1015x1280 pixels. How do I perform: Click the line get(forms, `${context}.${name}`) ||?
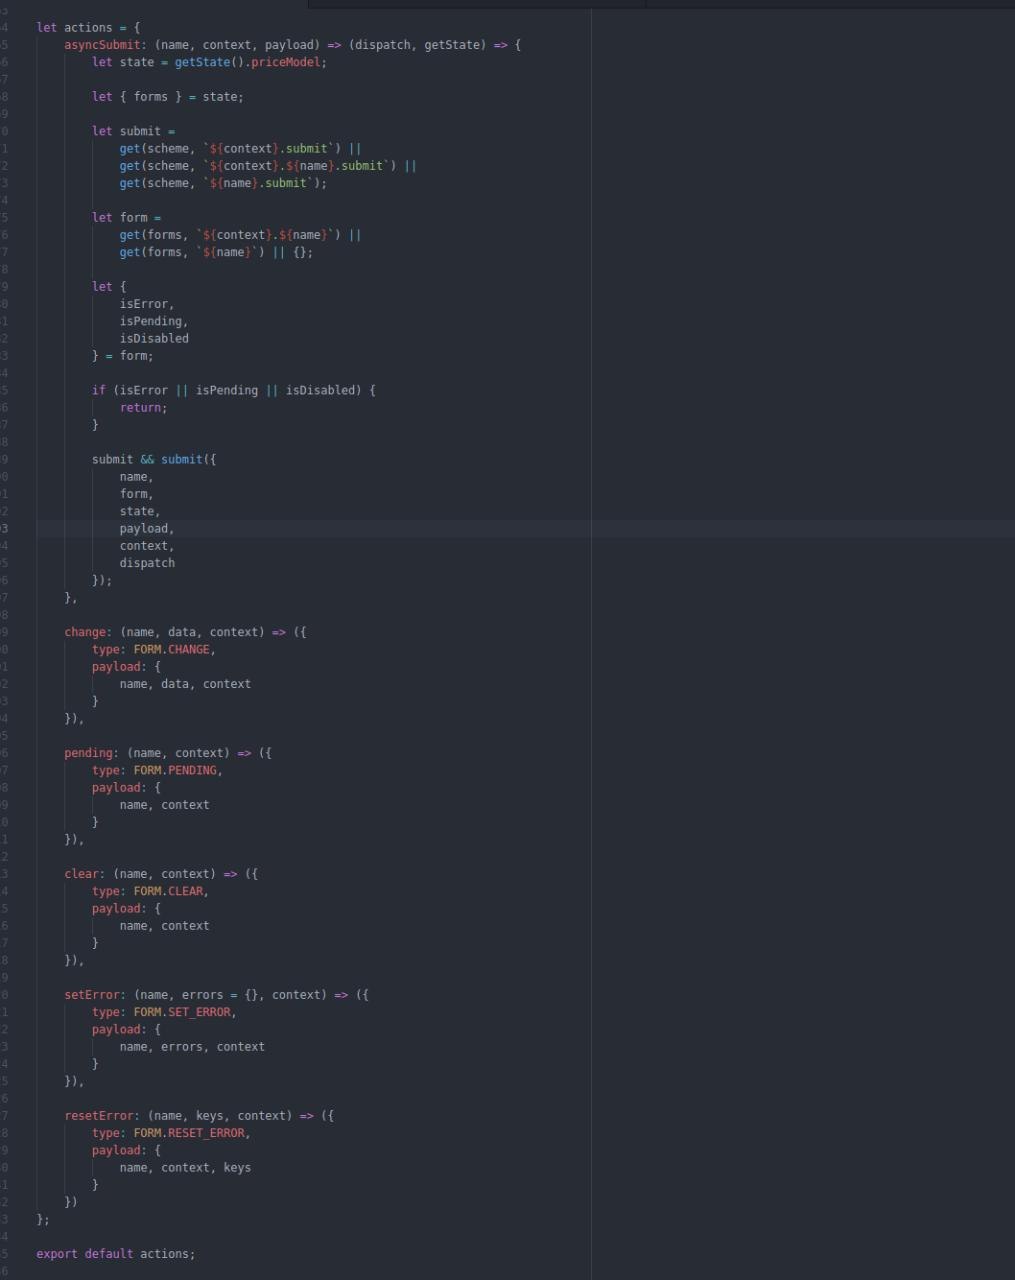pyautogui.click(x=240, y=235)
